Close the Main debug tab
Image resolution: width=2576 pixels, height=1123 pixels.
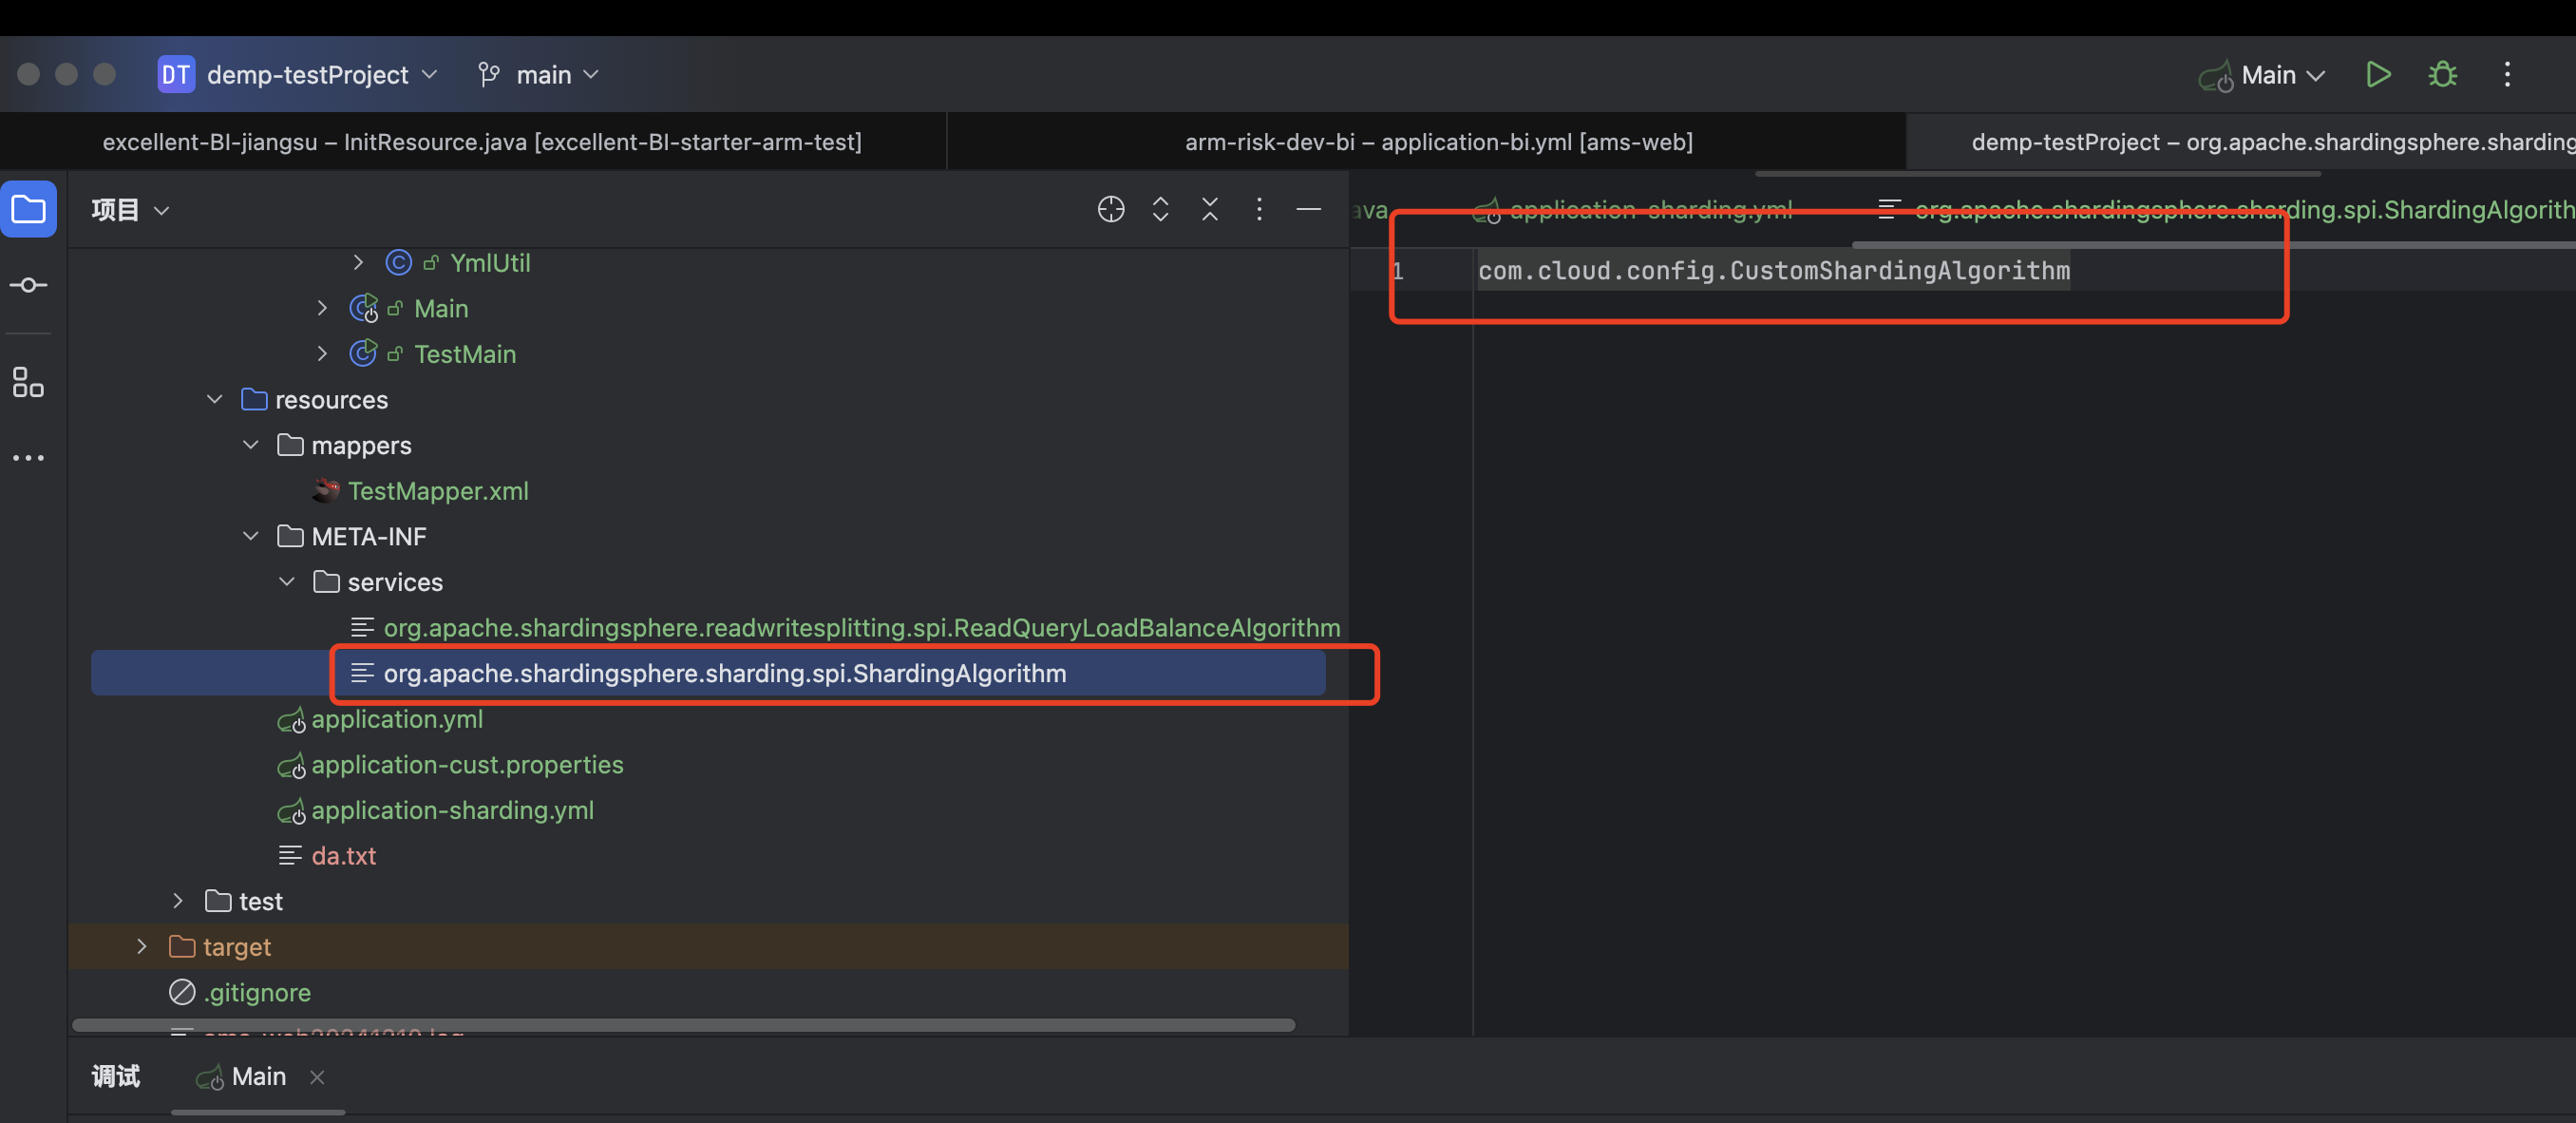[x=317, y=1077]
